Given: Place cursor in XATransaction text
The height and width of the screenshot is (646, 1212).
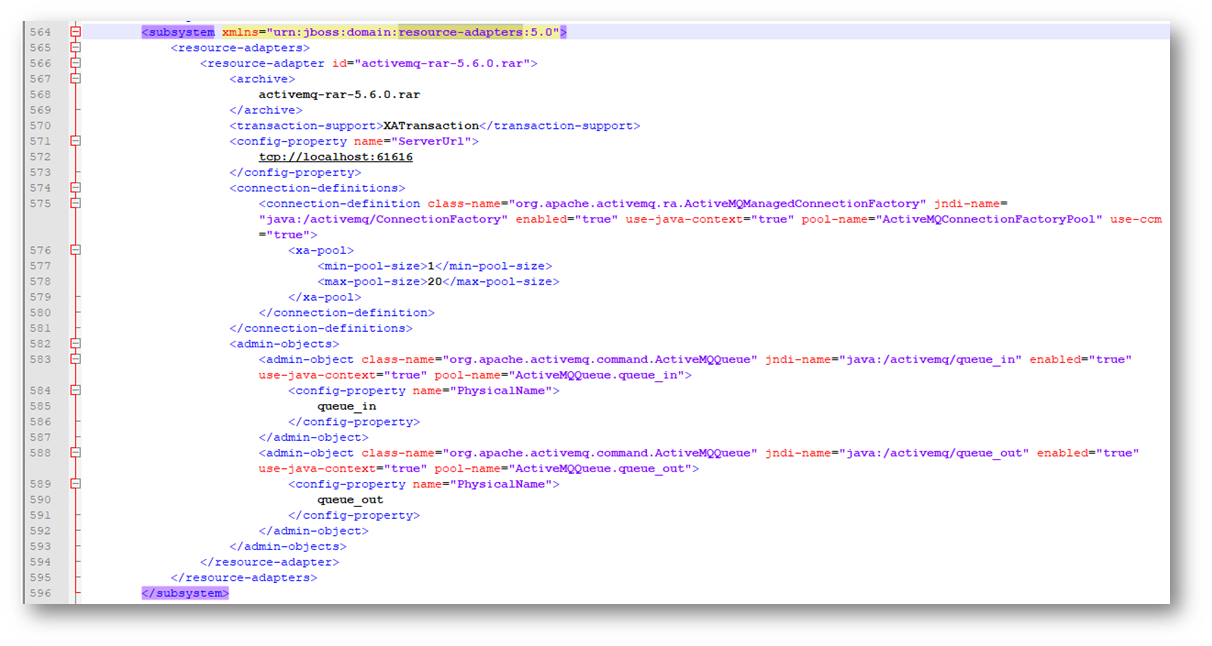Looking at the screenshot, I should [431, 126].
